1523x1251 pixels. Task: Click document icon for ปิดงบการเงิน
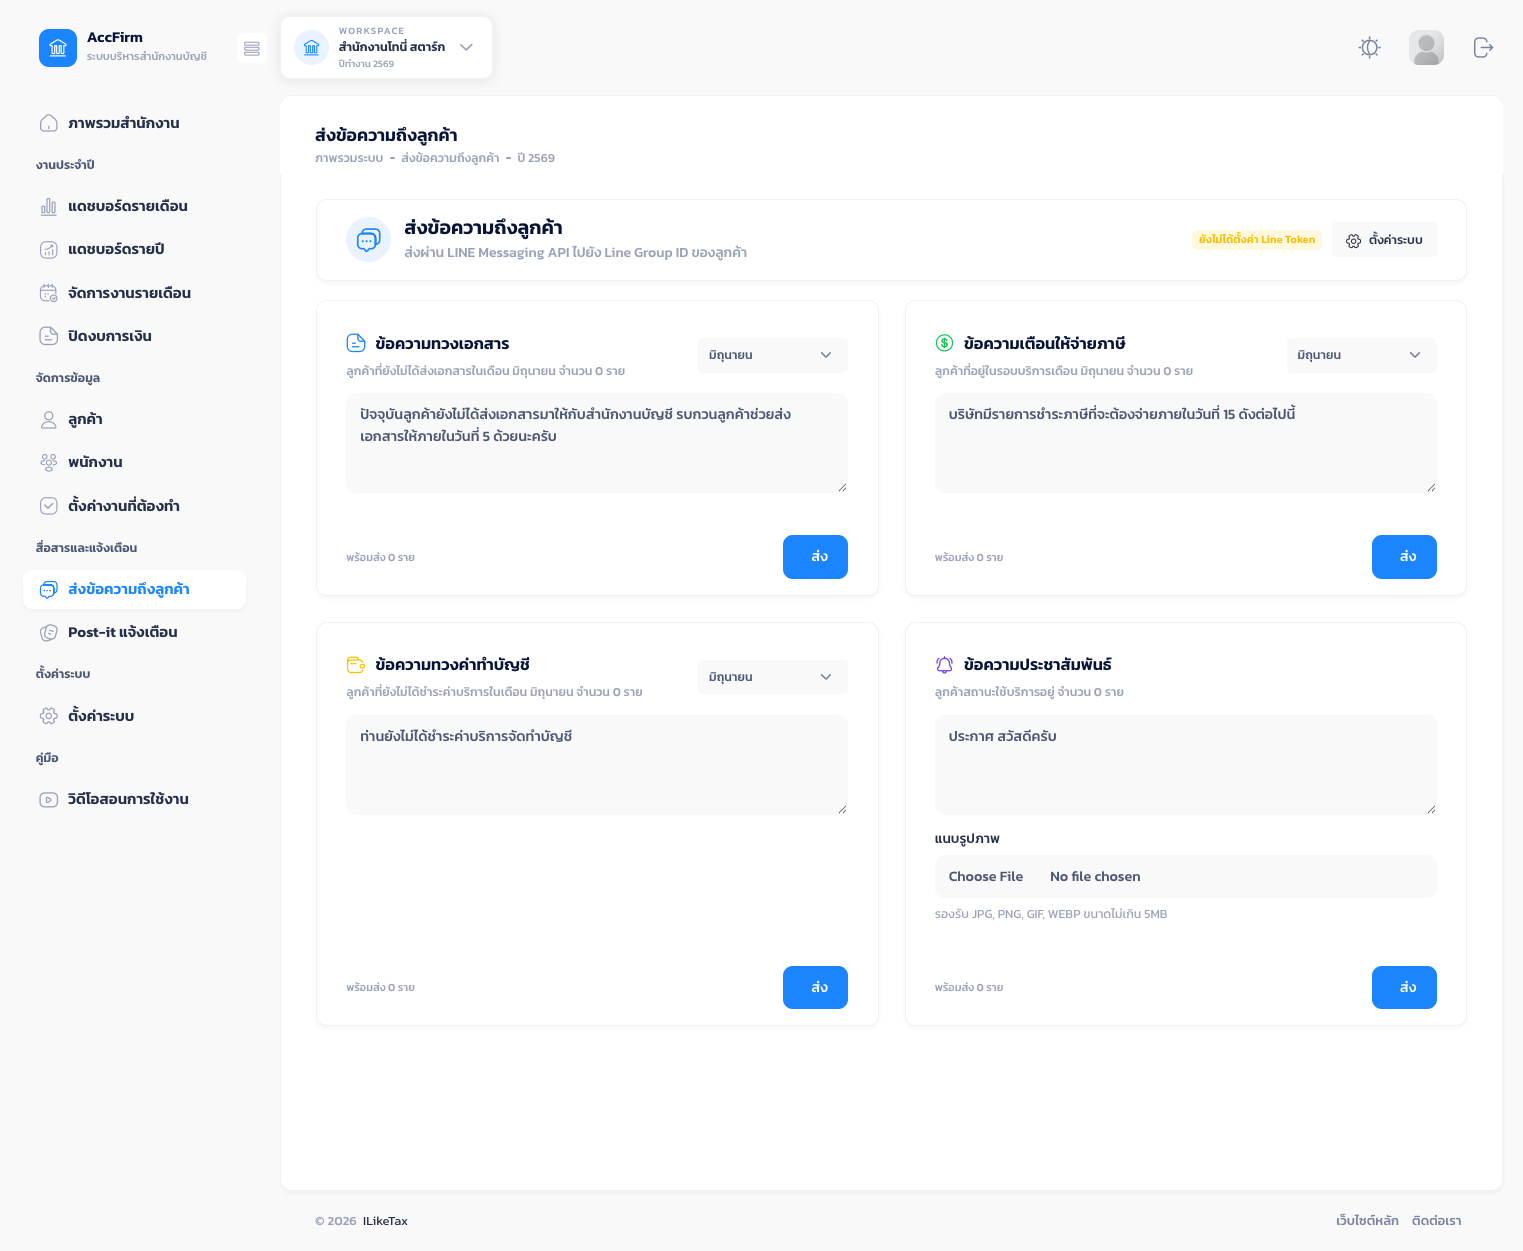tap(48, 336)
